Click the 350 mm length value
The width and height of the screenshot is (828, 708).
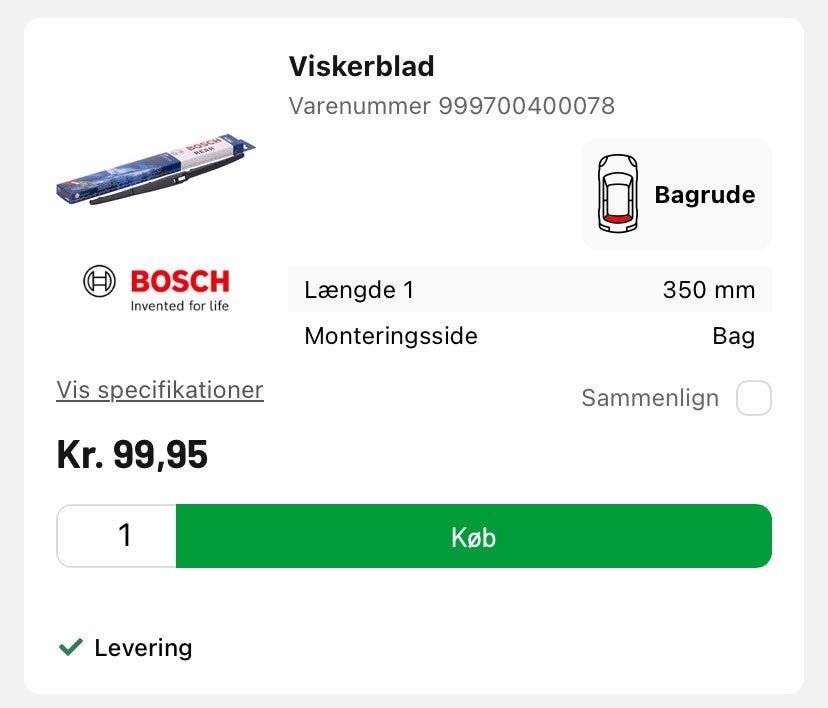point(708,291)
